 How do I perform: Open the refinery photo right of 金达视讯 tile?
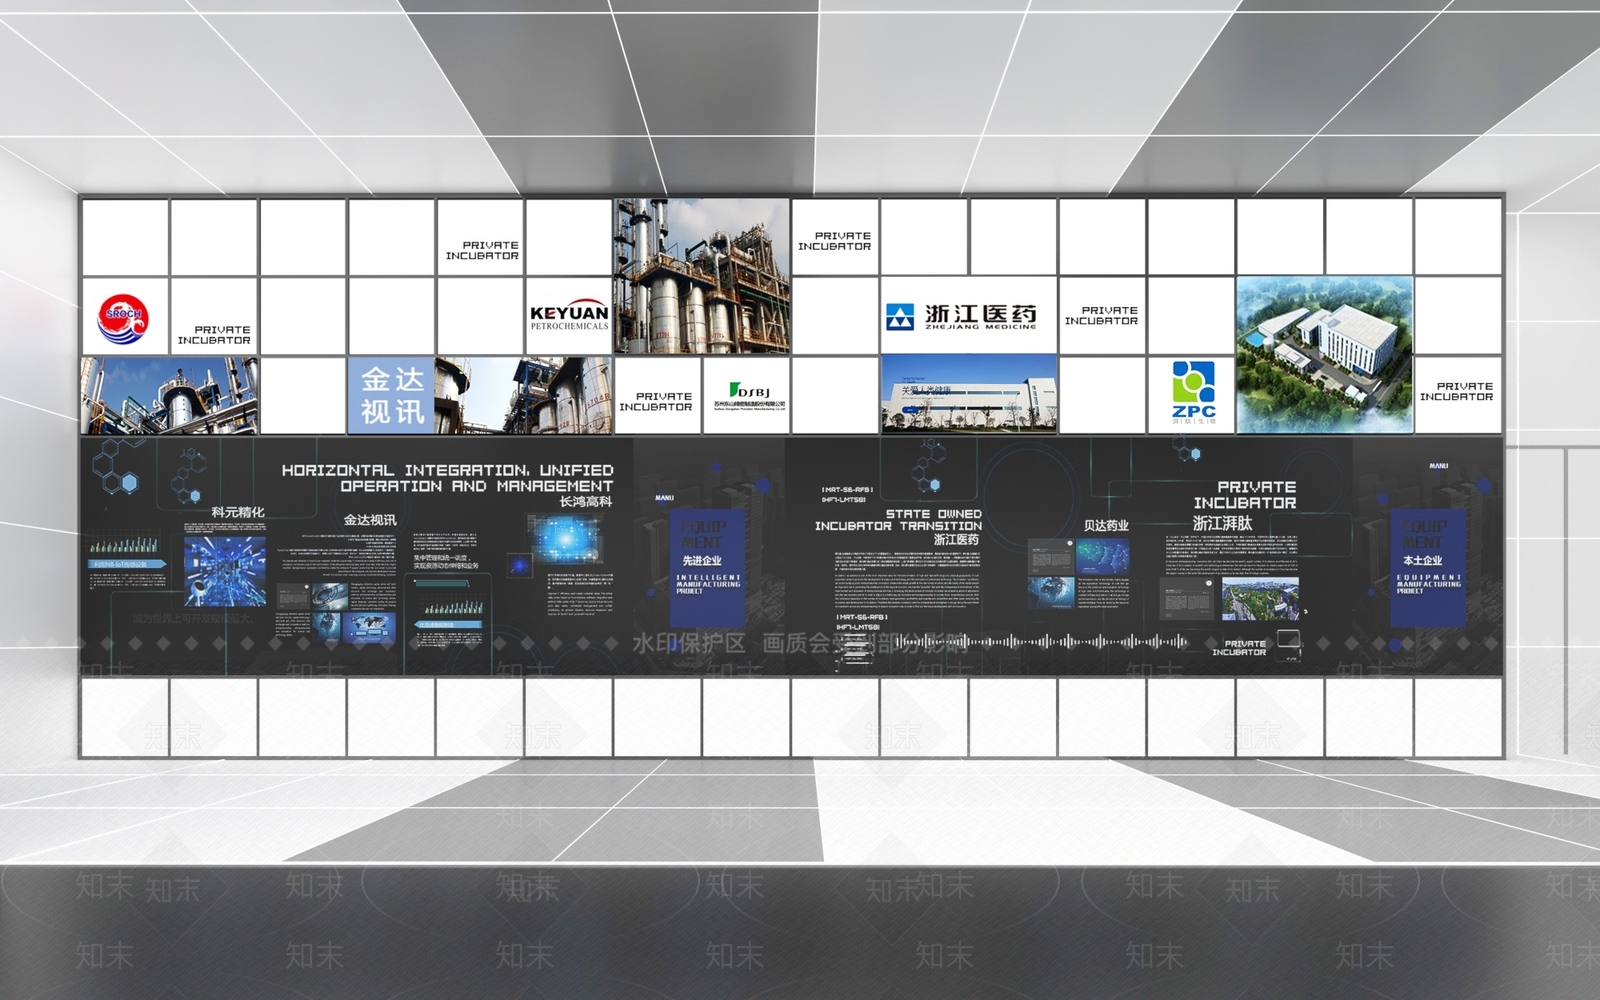point(524,394)
